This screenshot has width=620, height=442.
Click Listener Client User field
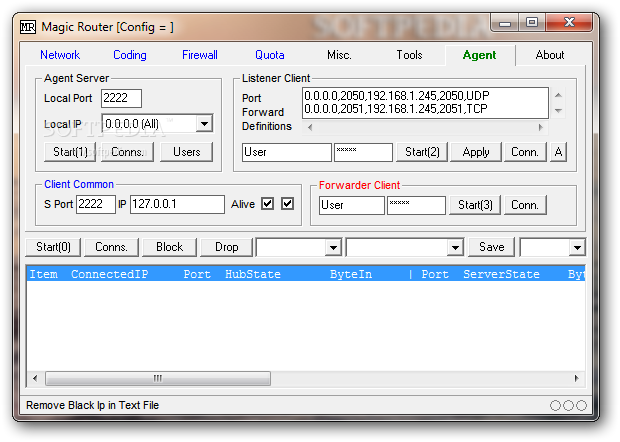[x=287, y=152]
